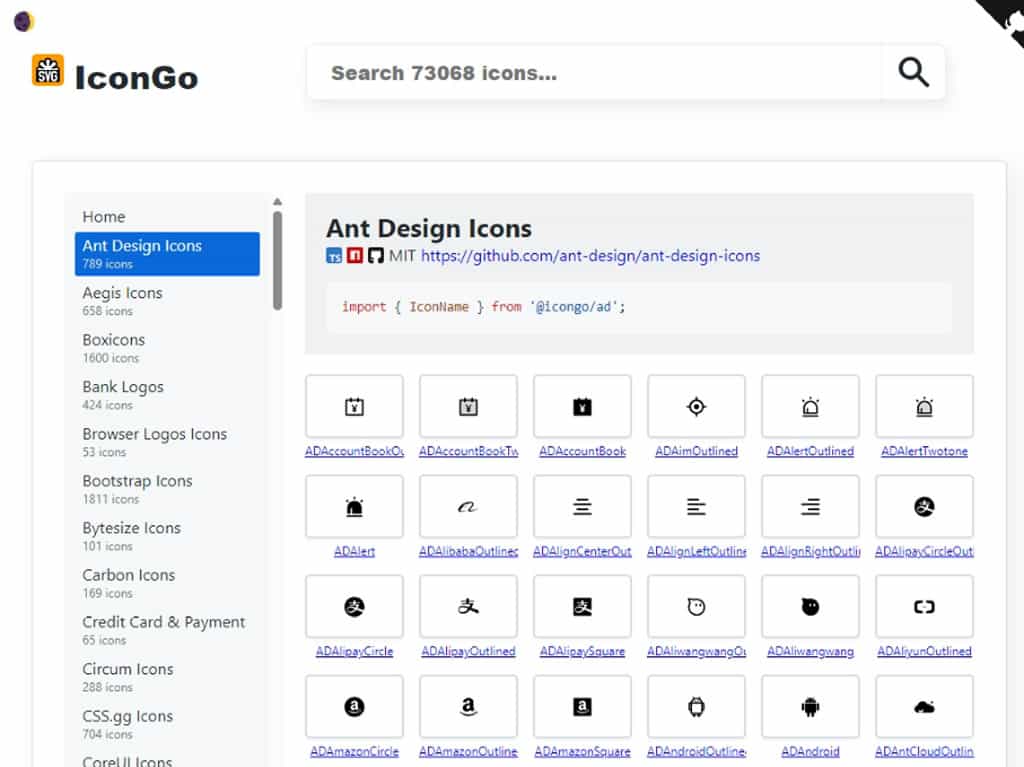Open the ADAmazonOutlined icon tile
This screenshot has width=1024, height=767.
(x=468, y=706)
